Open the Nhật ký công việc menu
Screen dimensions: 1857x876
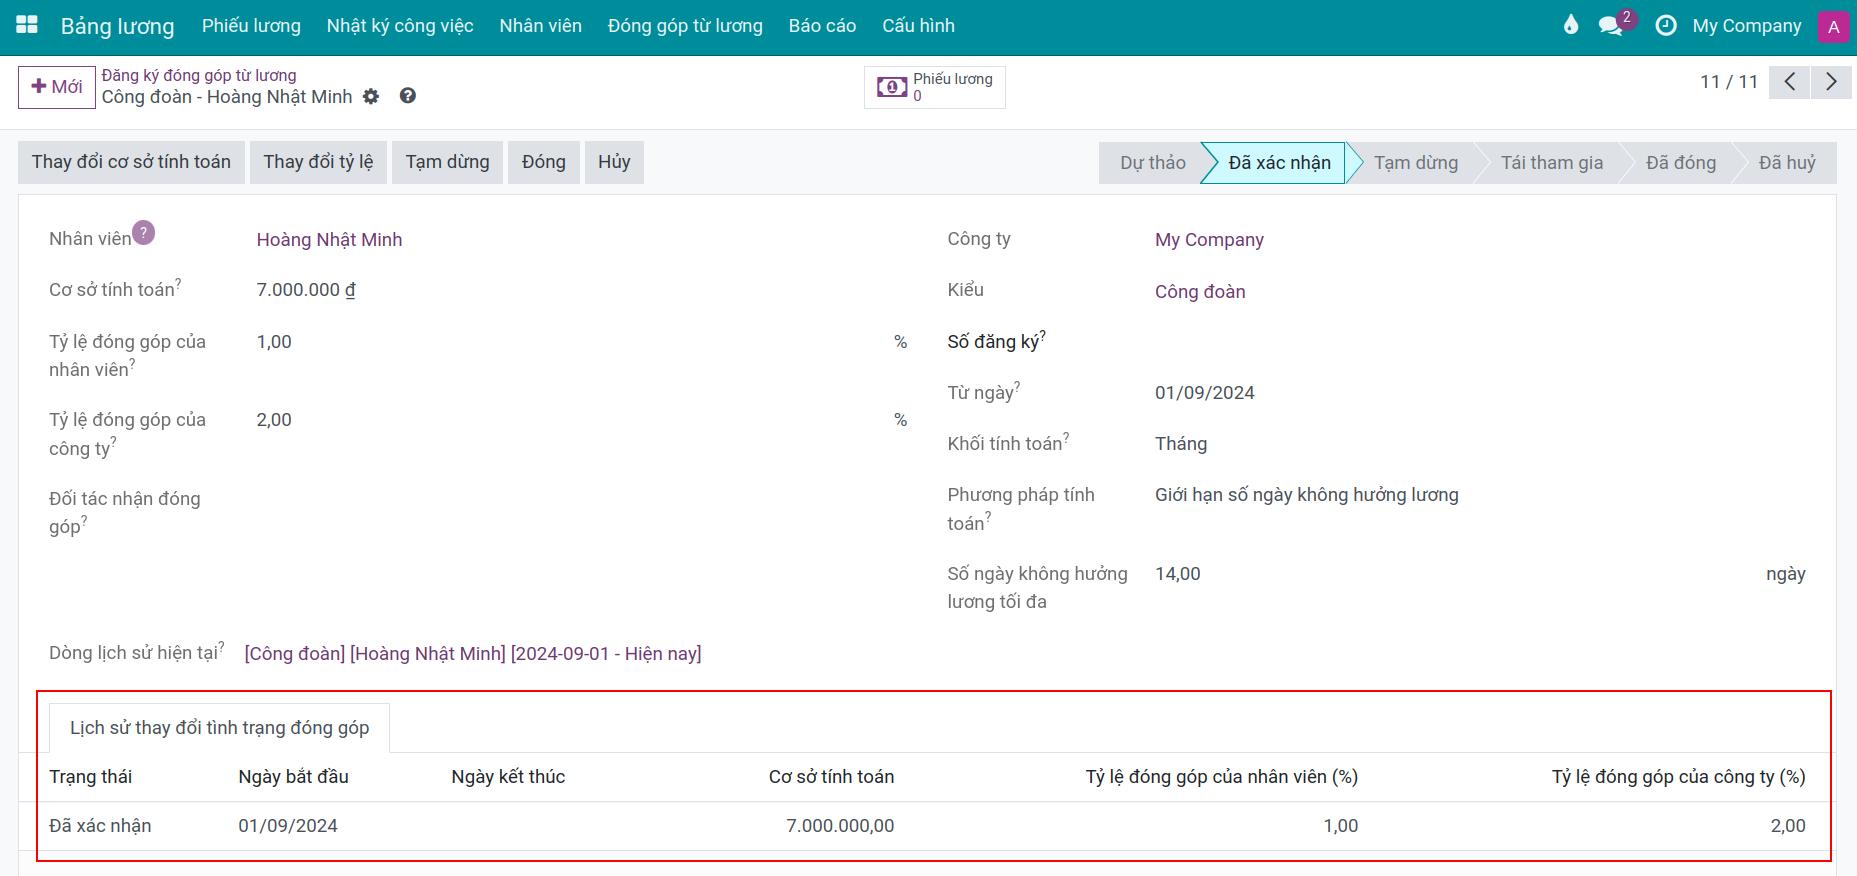(400, 26)
